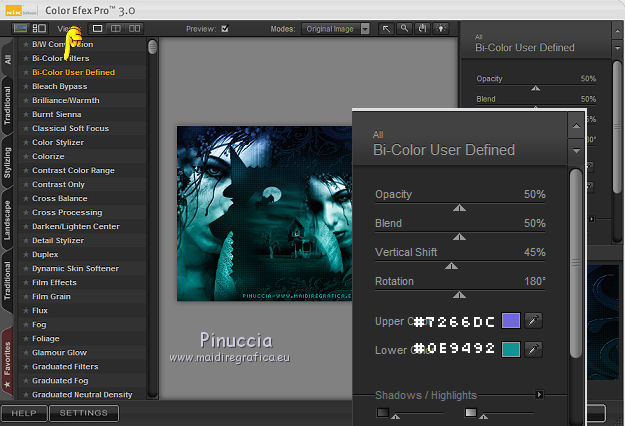The height and width of the screenshot is (426, 625).
Task: Toggle the Preview checkbox
Action: click(x=225, y=29)
